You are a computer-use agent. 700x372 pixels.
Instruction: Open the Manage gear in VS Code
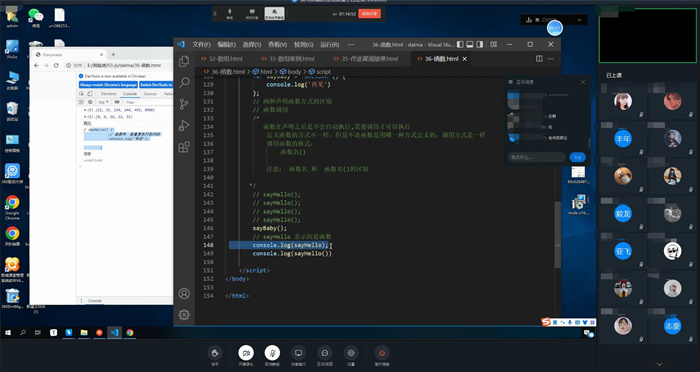coord(184,315)
